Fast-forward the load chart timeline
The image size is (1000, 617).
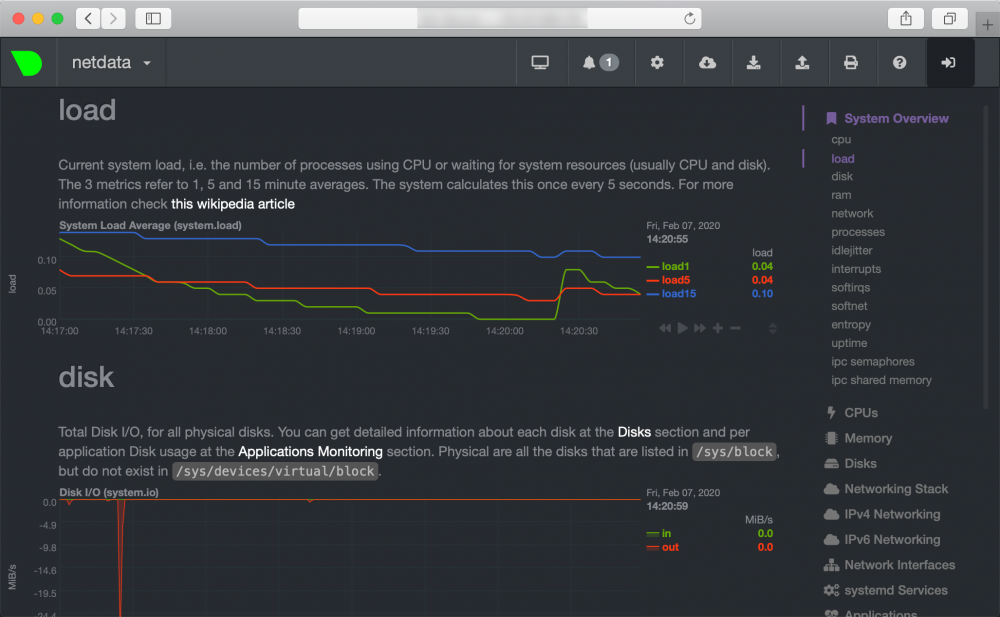click(x=700, y=328)
